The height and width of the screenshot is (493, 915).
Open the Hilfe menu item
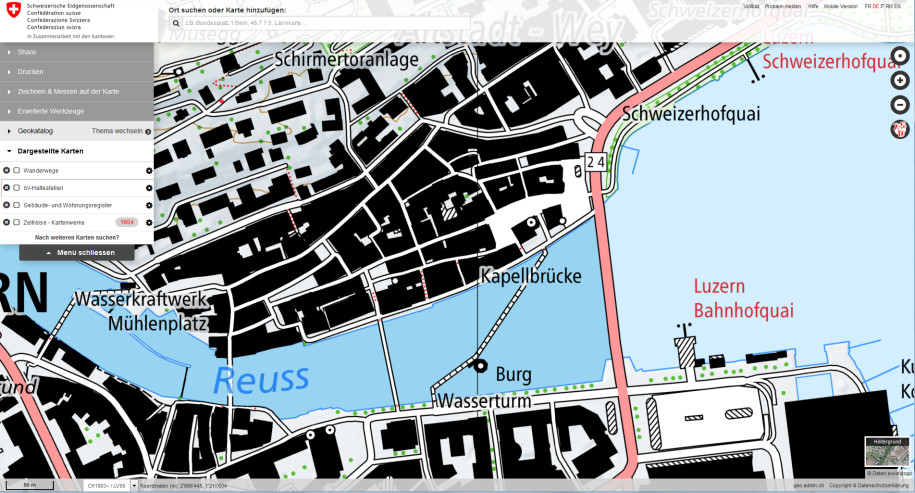(813, 6)
